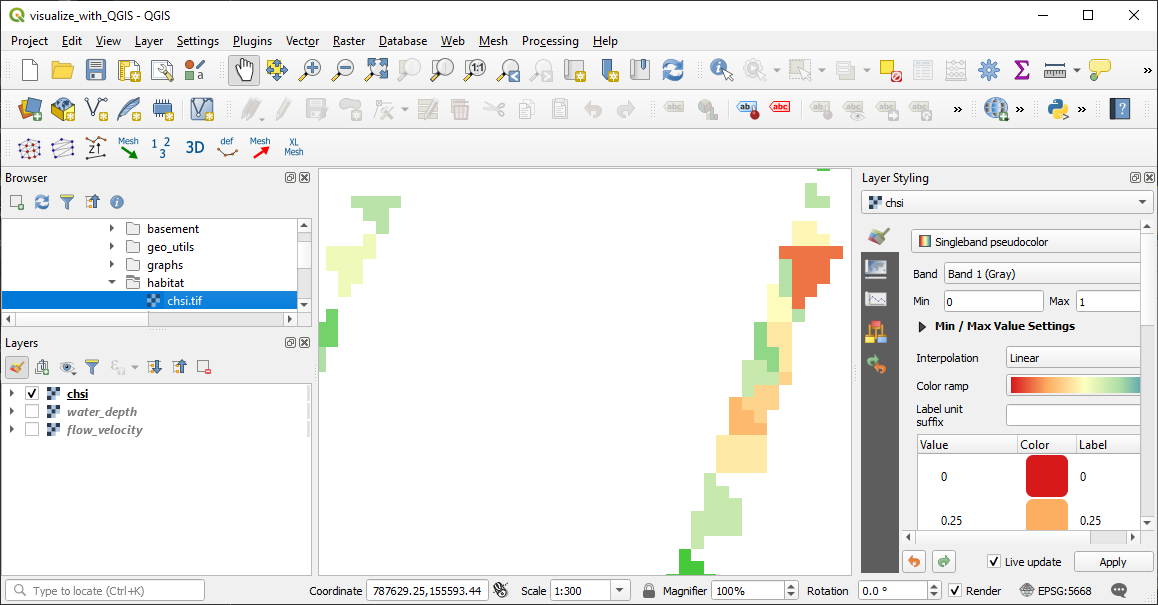Open the statistical summary sigma icon
This screenshot has width=1158, height=605.
pos(1021,70)
